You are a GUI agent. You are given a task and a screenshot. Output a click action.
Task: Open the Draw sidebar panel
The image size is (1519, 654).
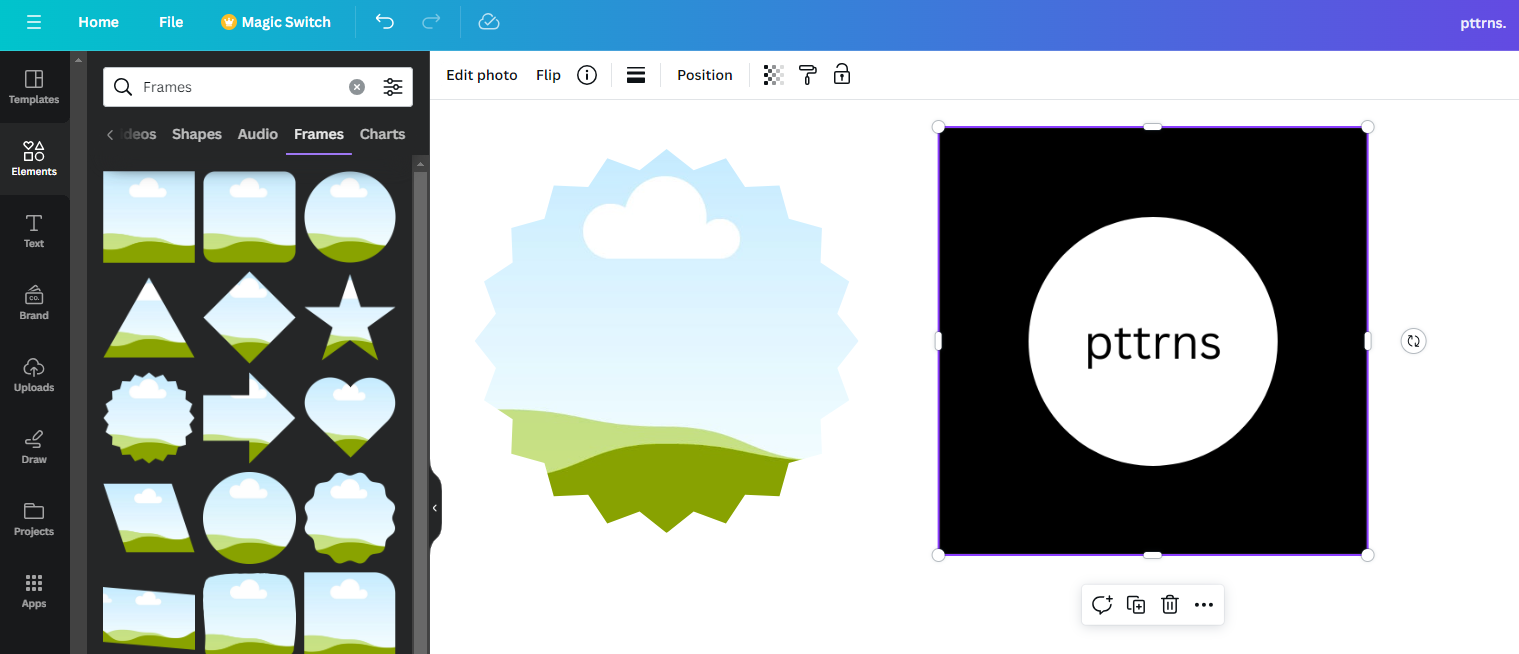(34, 447)
